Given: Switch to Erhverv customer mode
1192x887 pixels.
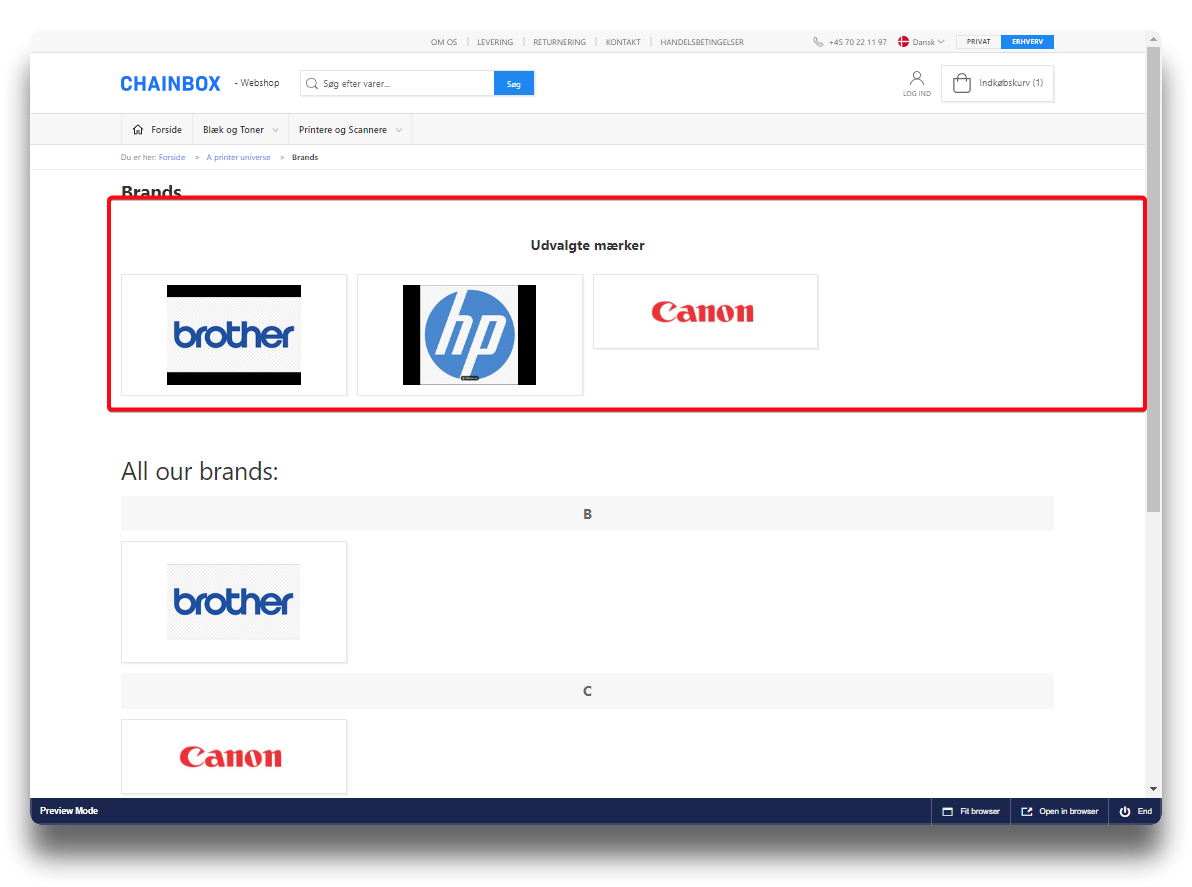Looking at the screenshot, I should [x=1027, y=42].
